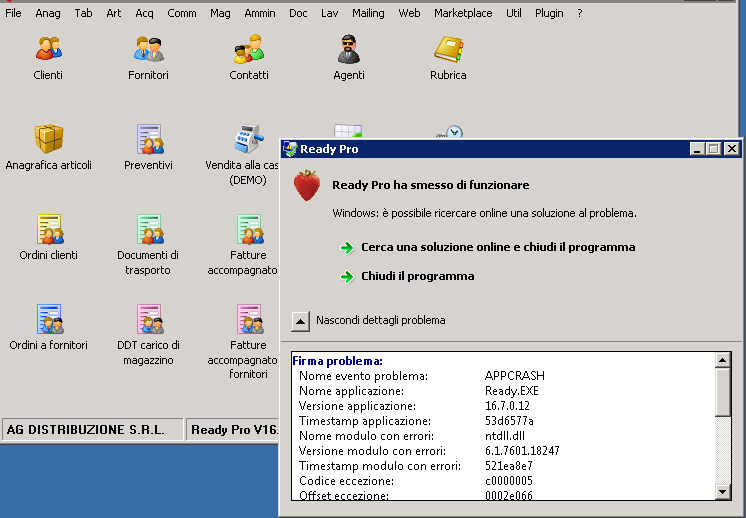Open DDT carico di magazzino icon
This screenshot has height=518, width=746.
(x=149, y=319)
